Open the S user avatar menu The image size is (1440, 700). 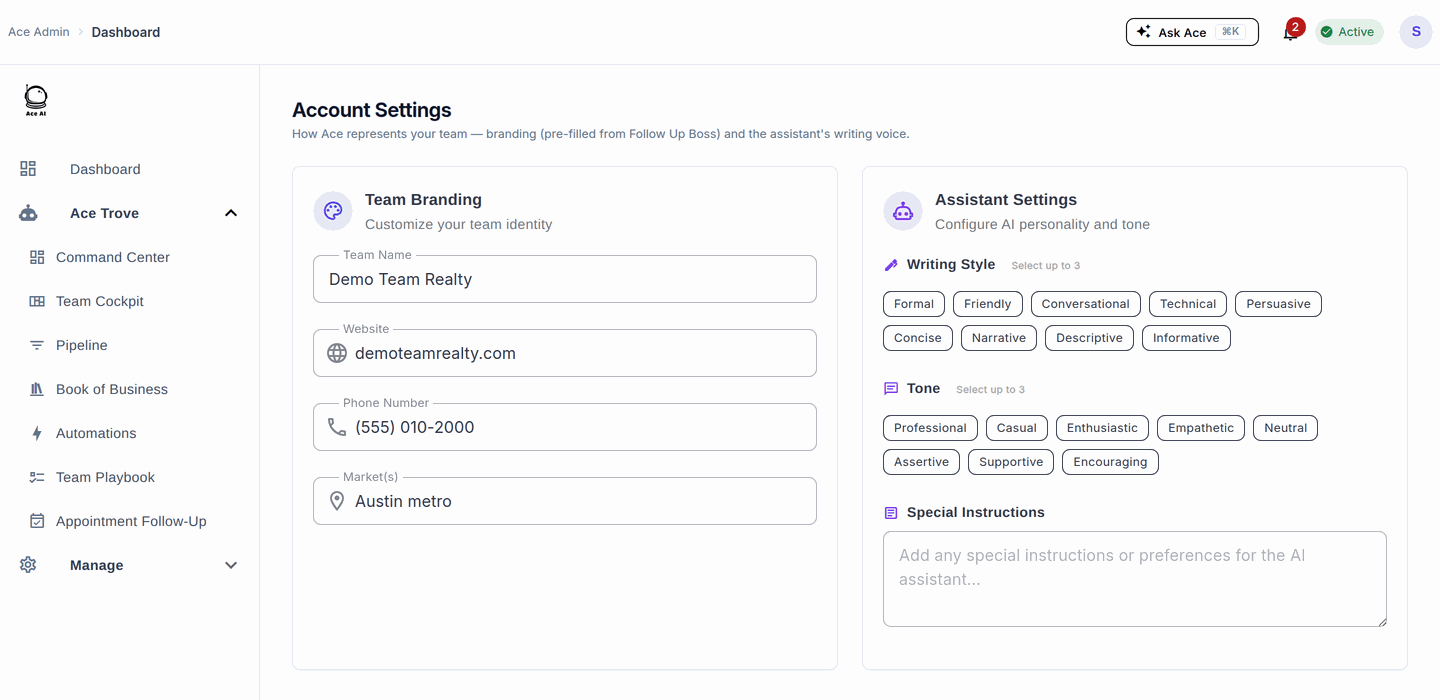pyautogui.click(x=1416, y=32)
